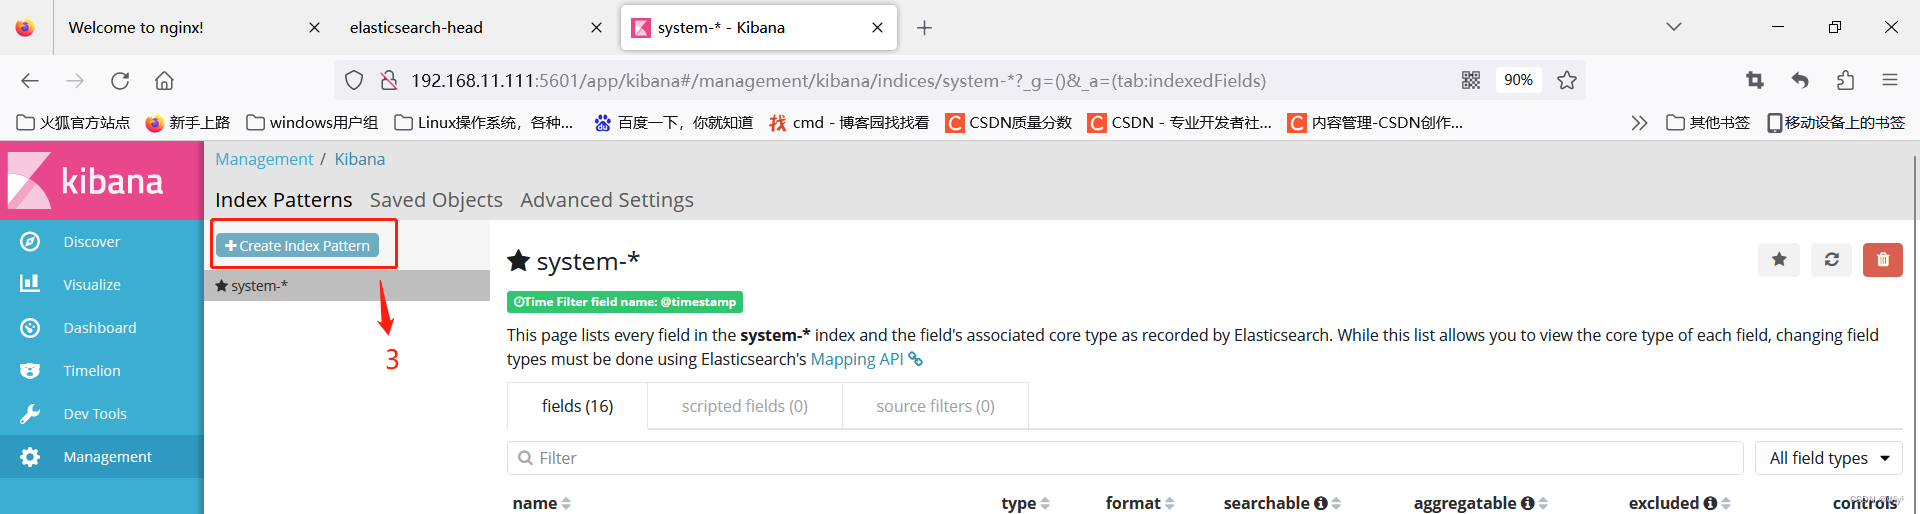The height and width of the screenshot is (514, 1920).
Task: Open Saved Objects section
Action: coord(436,200)
